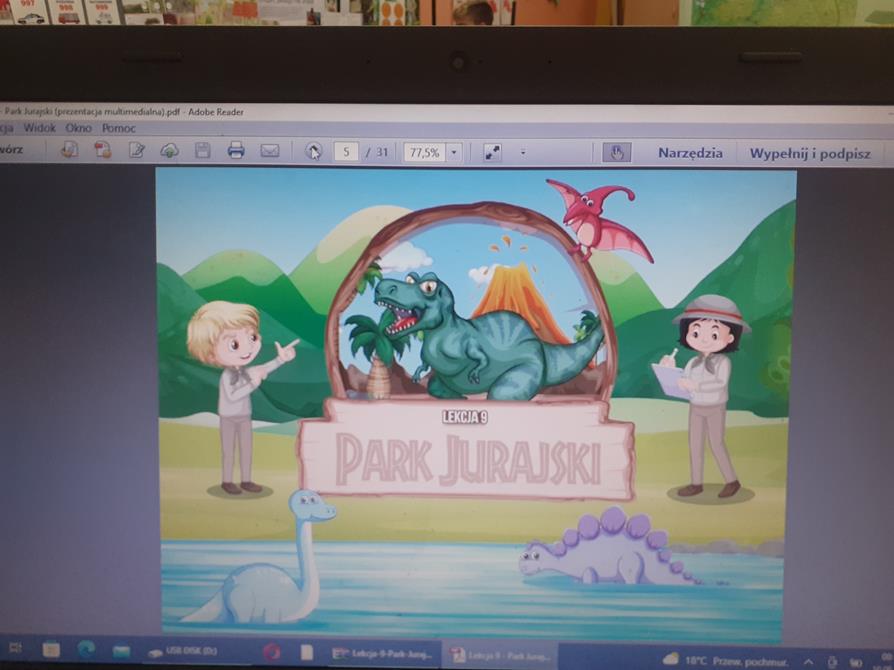Open the Microsoft Edge taskbar icon
The height and width of the screenshot is (670, 894).
pyautogui.click(x=86, y=651)
